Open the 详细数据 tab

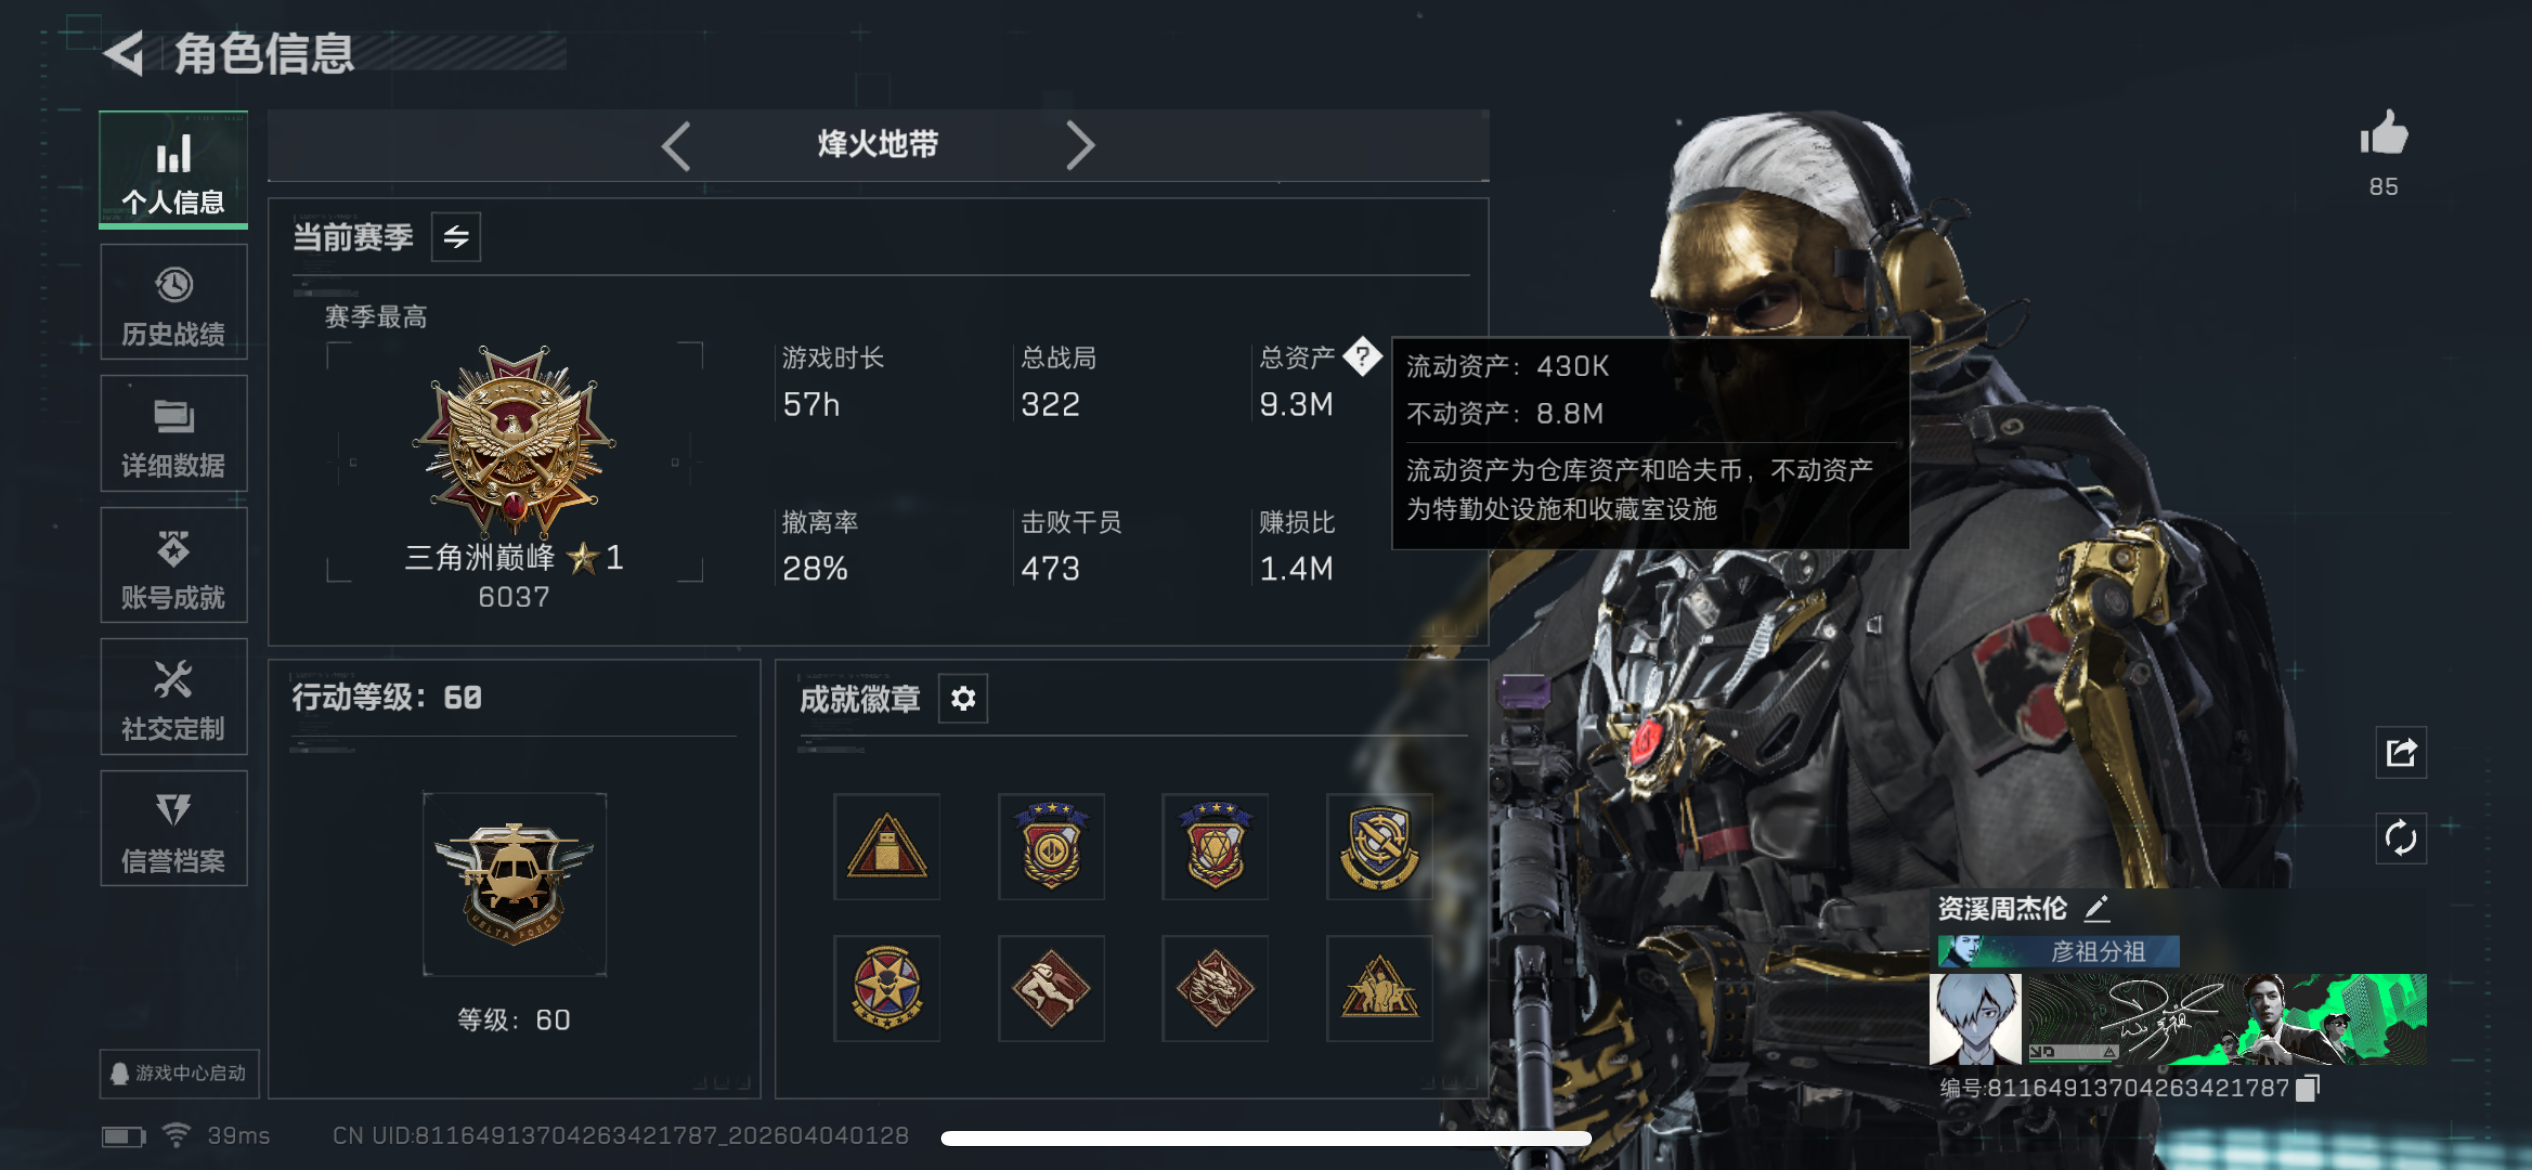tap(174, 434)
